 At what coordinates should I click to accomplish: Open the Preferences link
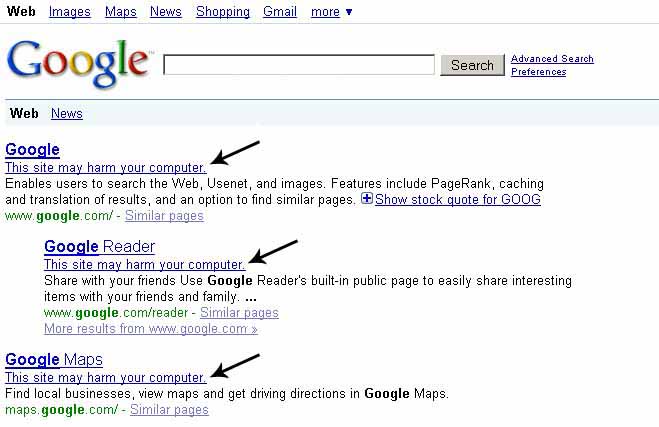point(539,72)
